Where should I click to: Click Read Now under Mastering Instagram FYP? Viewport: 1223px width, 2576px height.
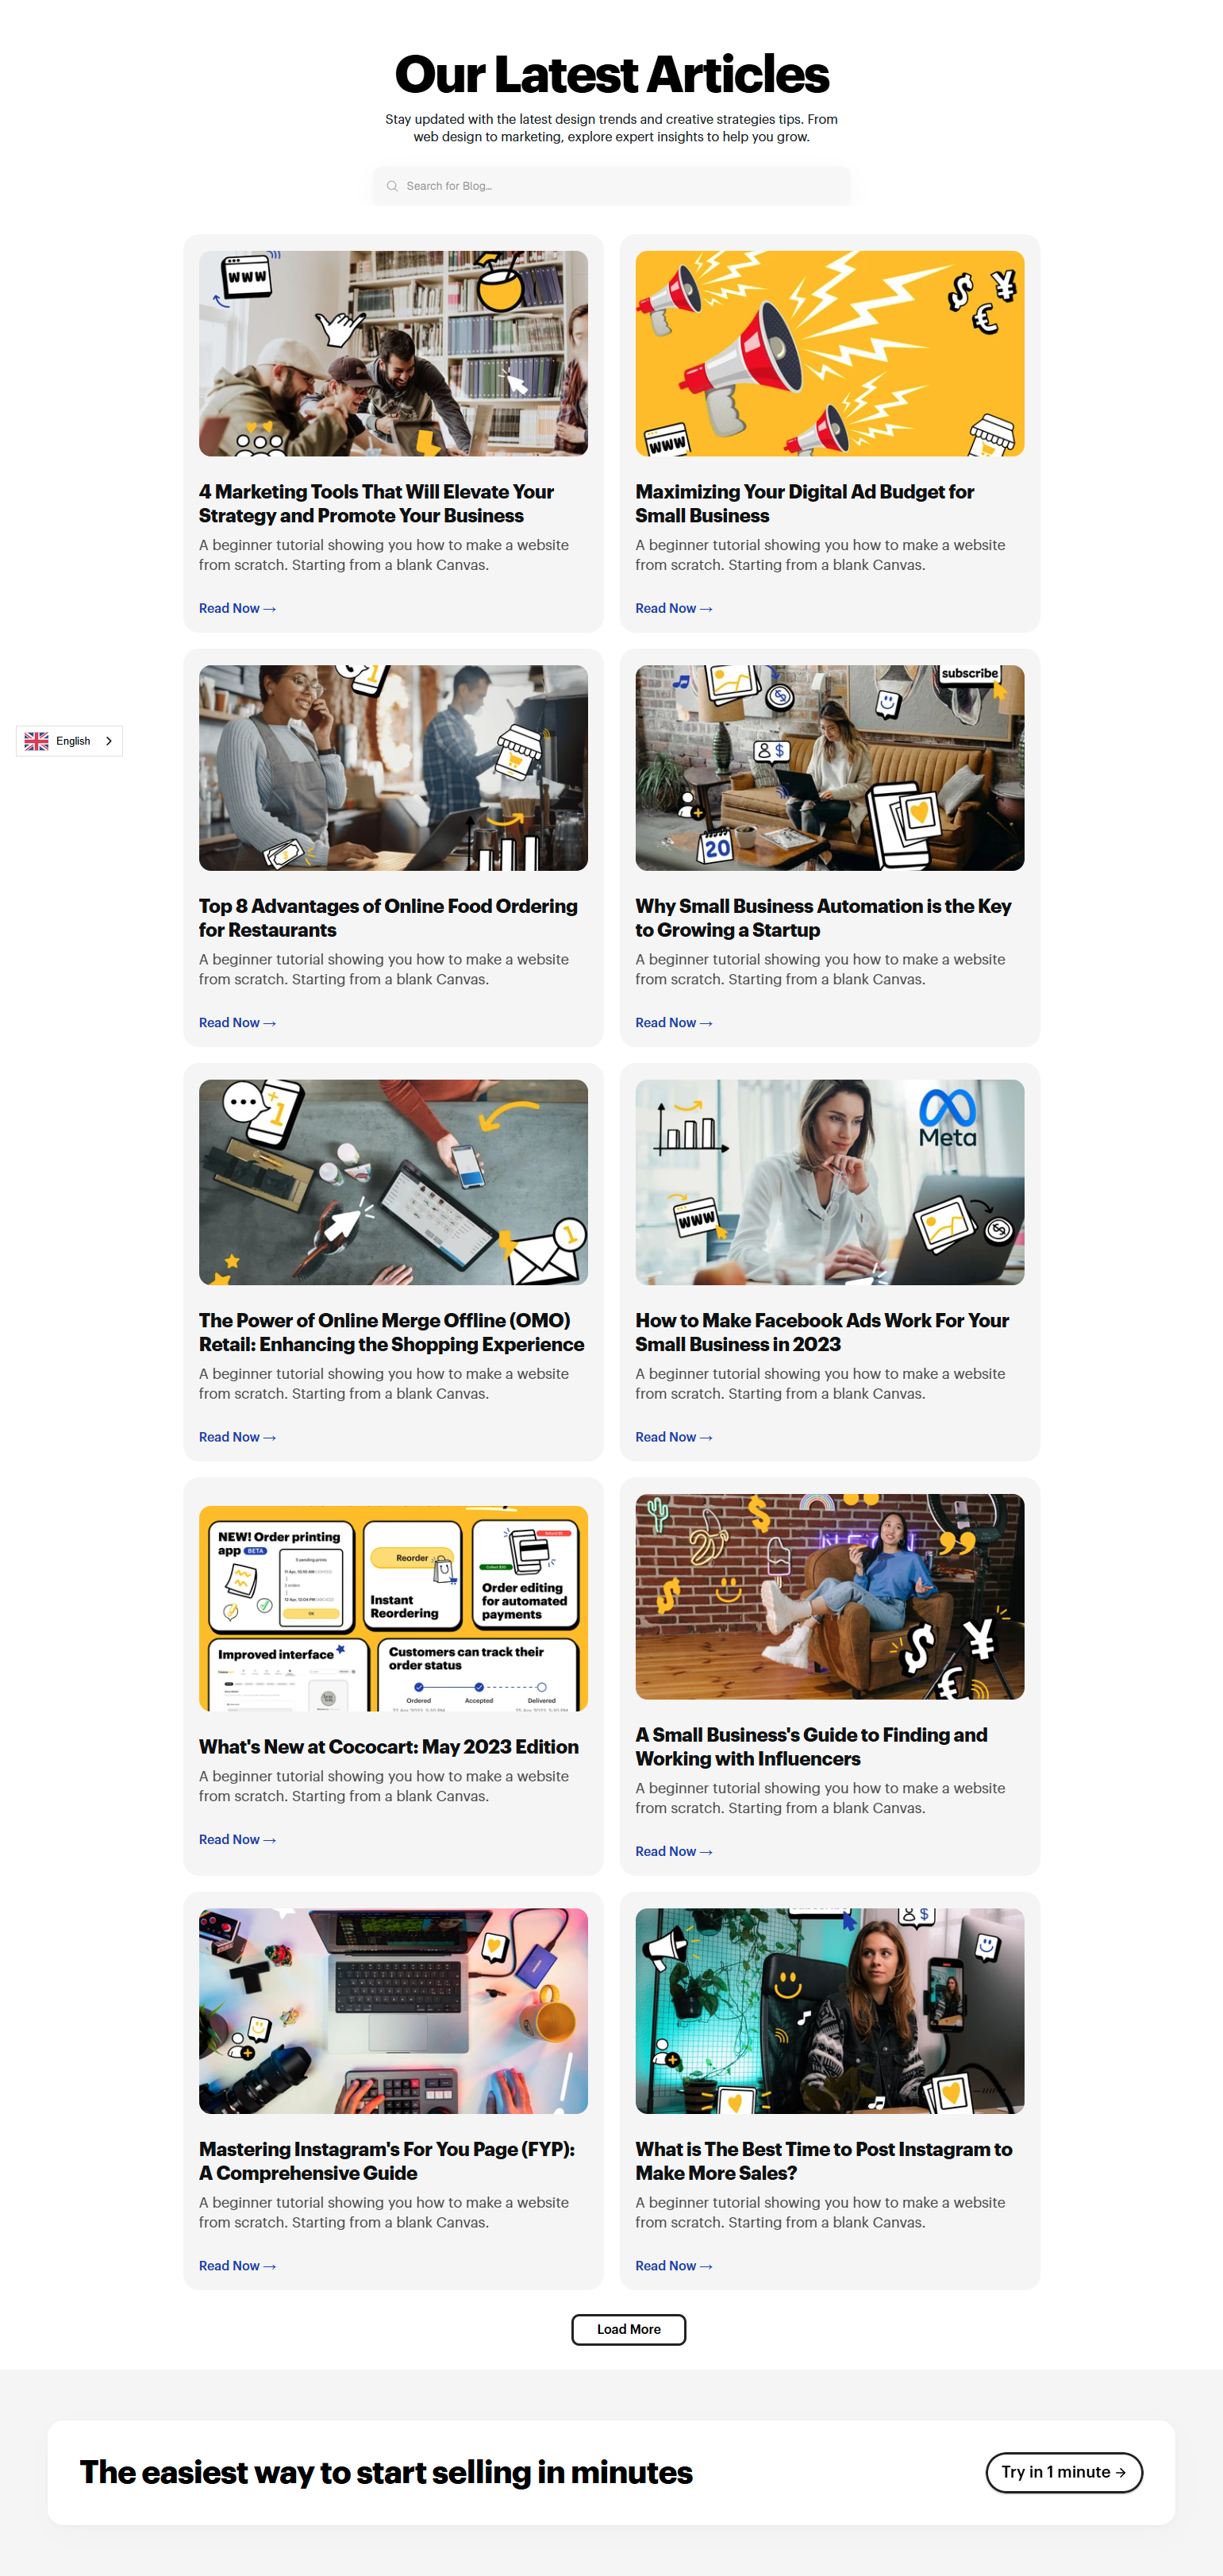coord(237,2266)
